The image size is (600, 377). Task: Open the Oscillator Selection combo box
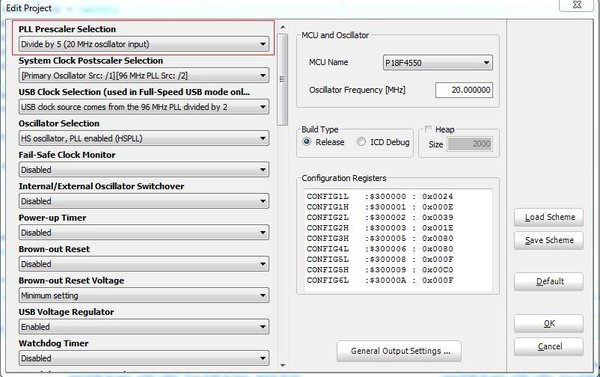pos(143,138)
